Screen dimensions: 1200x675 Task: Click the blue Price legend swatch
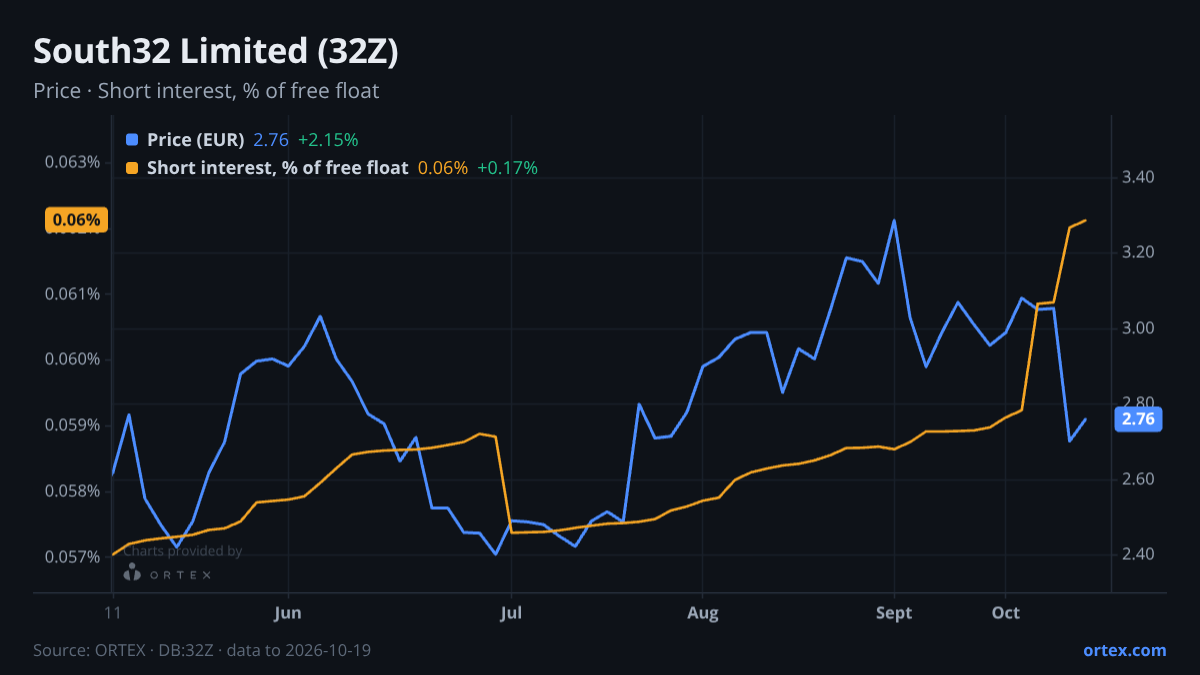click(x=132, y=140)
